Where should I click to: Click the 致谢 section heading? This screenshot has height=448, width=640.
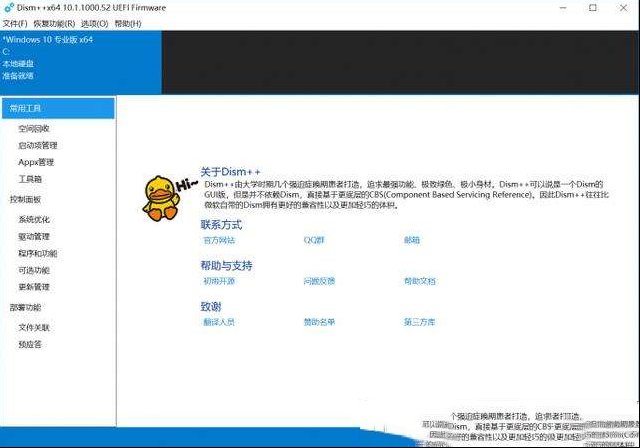211,306
